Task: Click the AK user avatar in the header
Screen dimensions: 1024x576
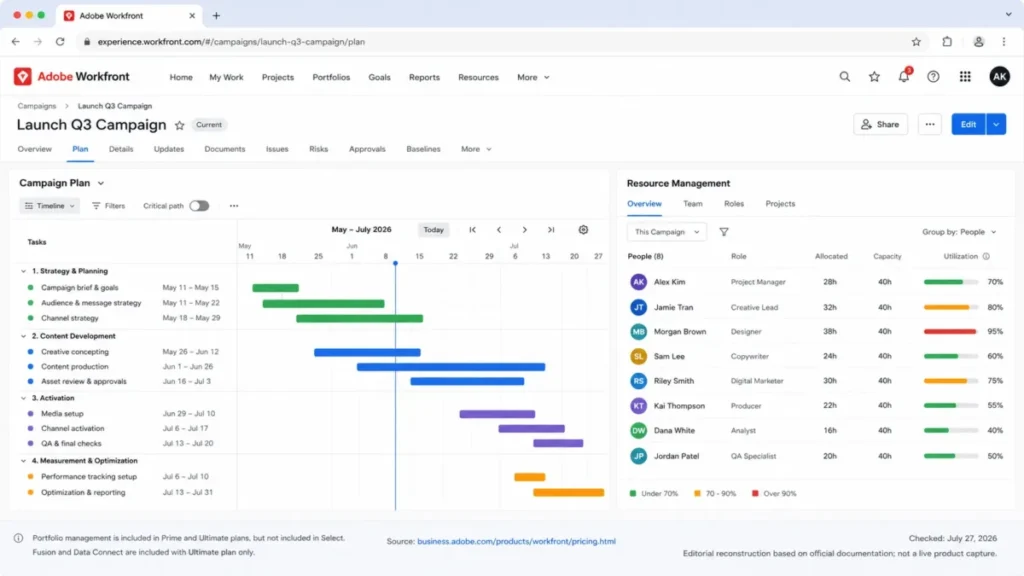Action: (x=999, y=76)
